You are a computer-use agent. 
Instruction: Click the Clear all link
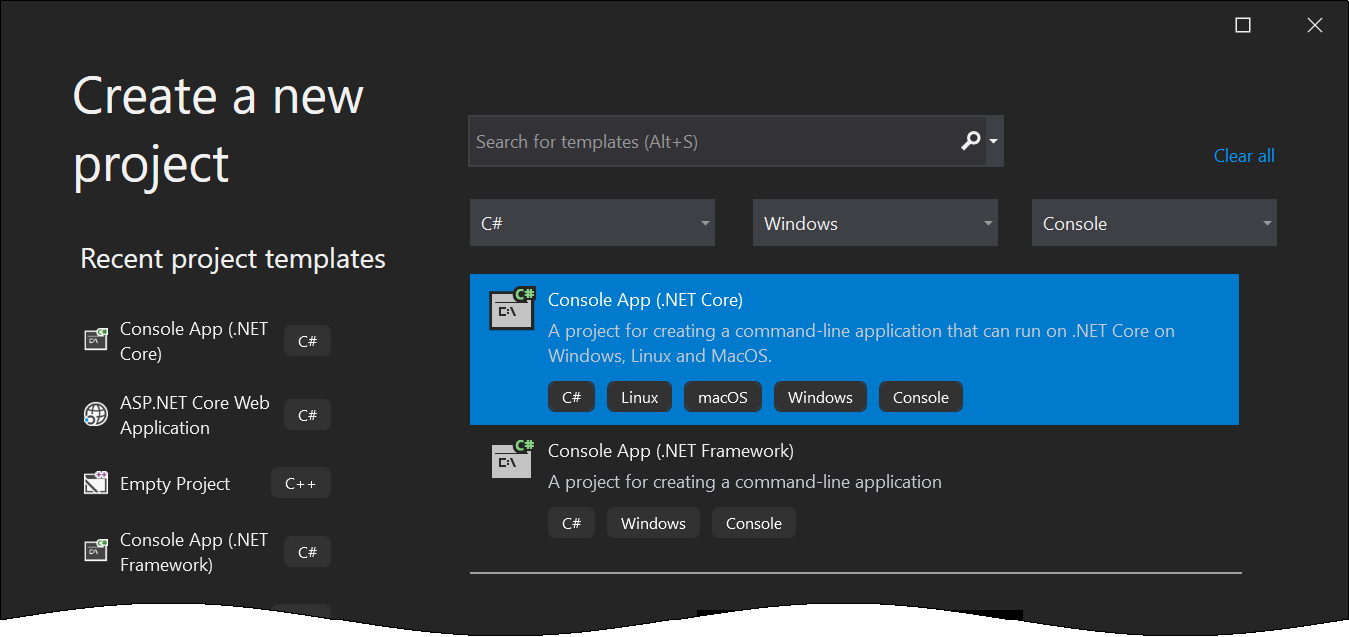pyautogui.click(x=1243, y=156)
